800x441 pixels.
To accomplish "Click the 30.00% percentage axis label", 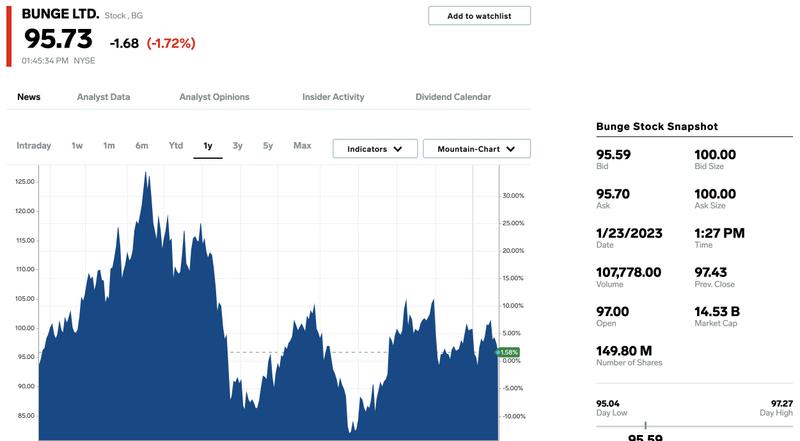I will pyautogui.click(x=513, y=195).
